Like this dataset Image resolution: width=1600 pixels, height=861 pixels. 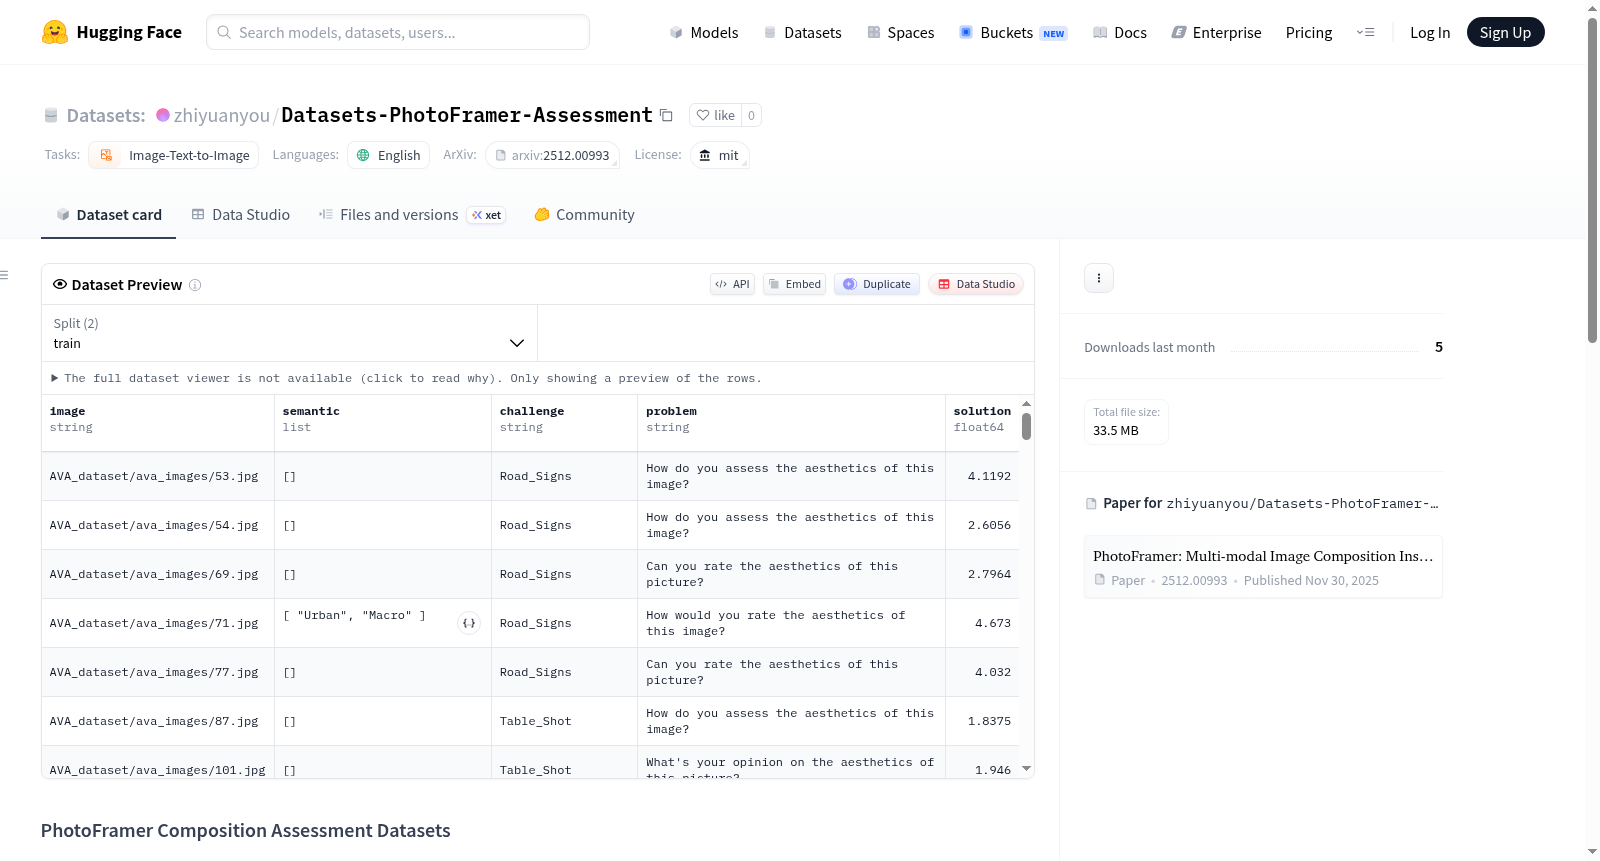coord(716,115)
